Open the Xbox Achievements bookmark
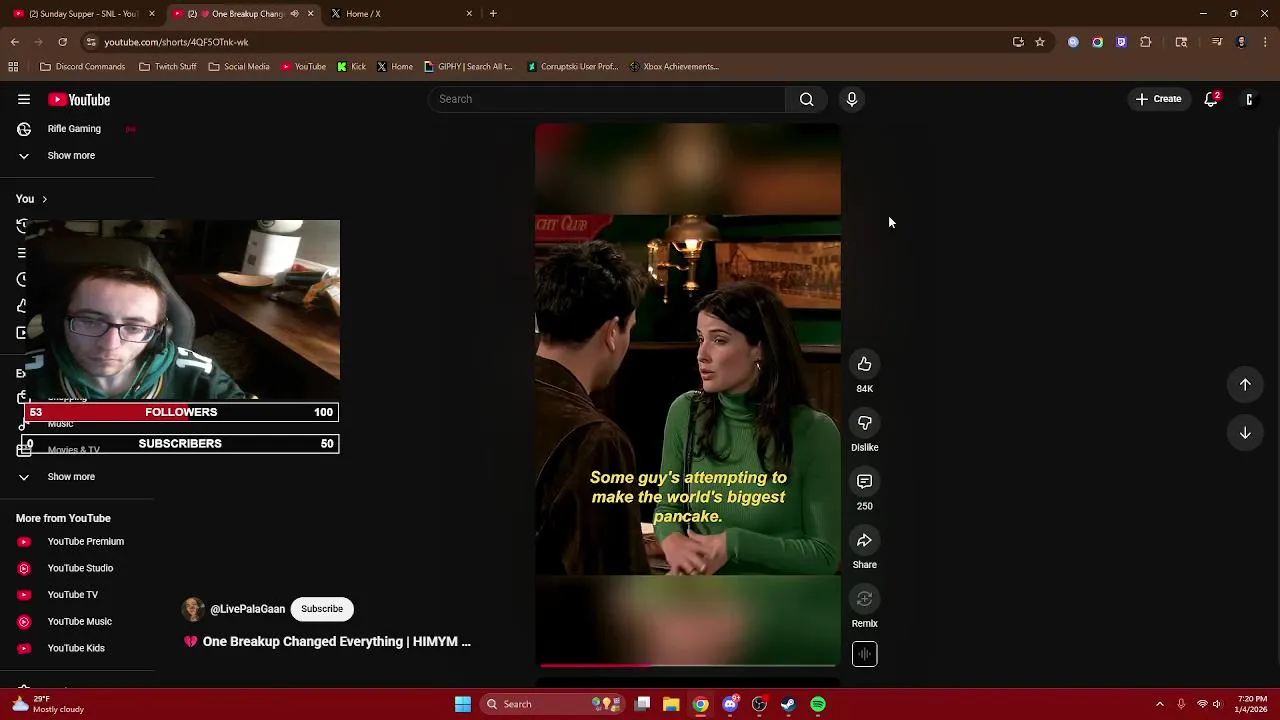This screenshot has width=1280, height=720. point(674,67)
